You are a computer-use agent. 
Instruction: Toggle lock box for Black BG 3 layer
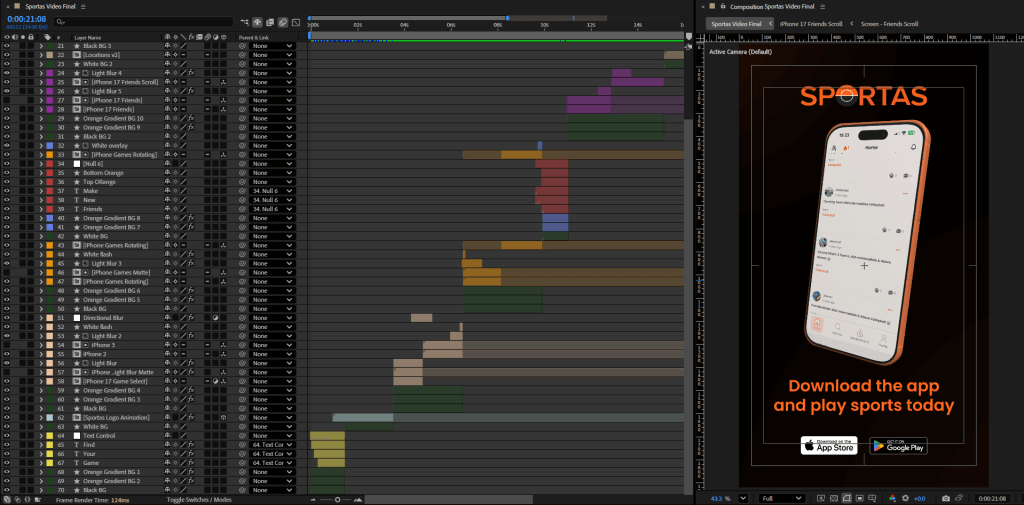click(31, 46)
